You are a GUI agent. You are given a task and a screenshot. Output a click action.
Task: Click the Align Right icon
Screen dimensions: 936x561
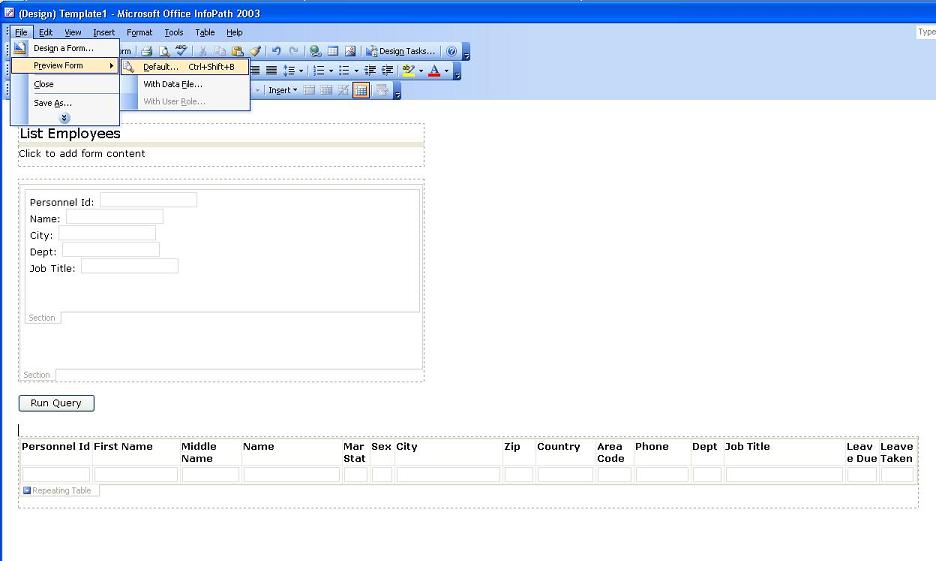pos(255,70)
